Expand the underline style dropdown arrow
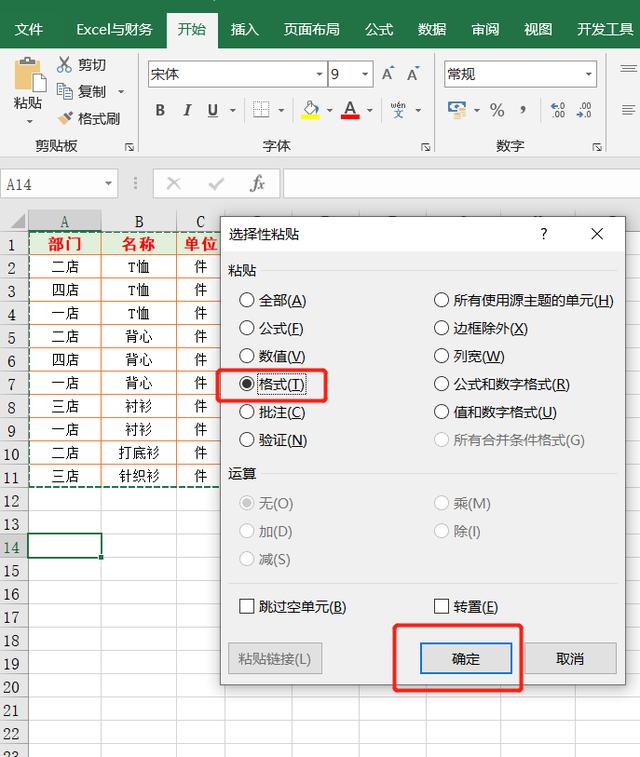The image size is (640, 757). [x=233, y=111]
